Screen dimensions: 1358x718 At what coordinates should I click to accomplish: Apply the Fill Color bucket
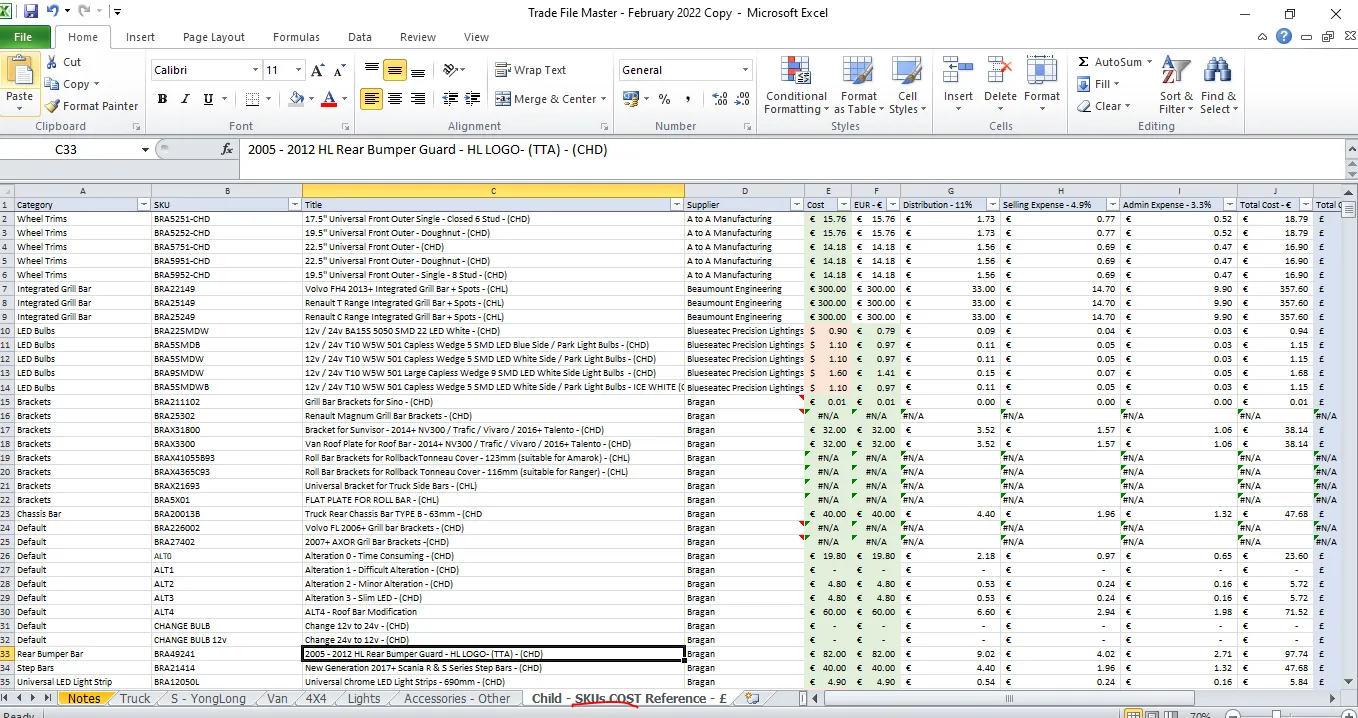296,99
